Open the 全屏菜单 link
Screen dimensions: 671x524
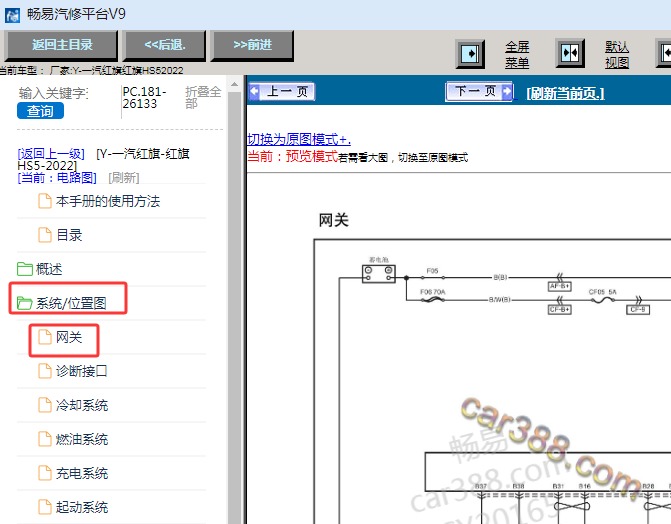point(517,54)
